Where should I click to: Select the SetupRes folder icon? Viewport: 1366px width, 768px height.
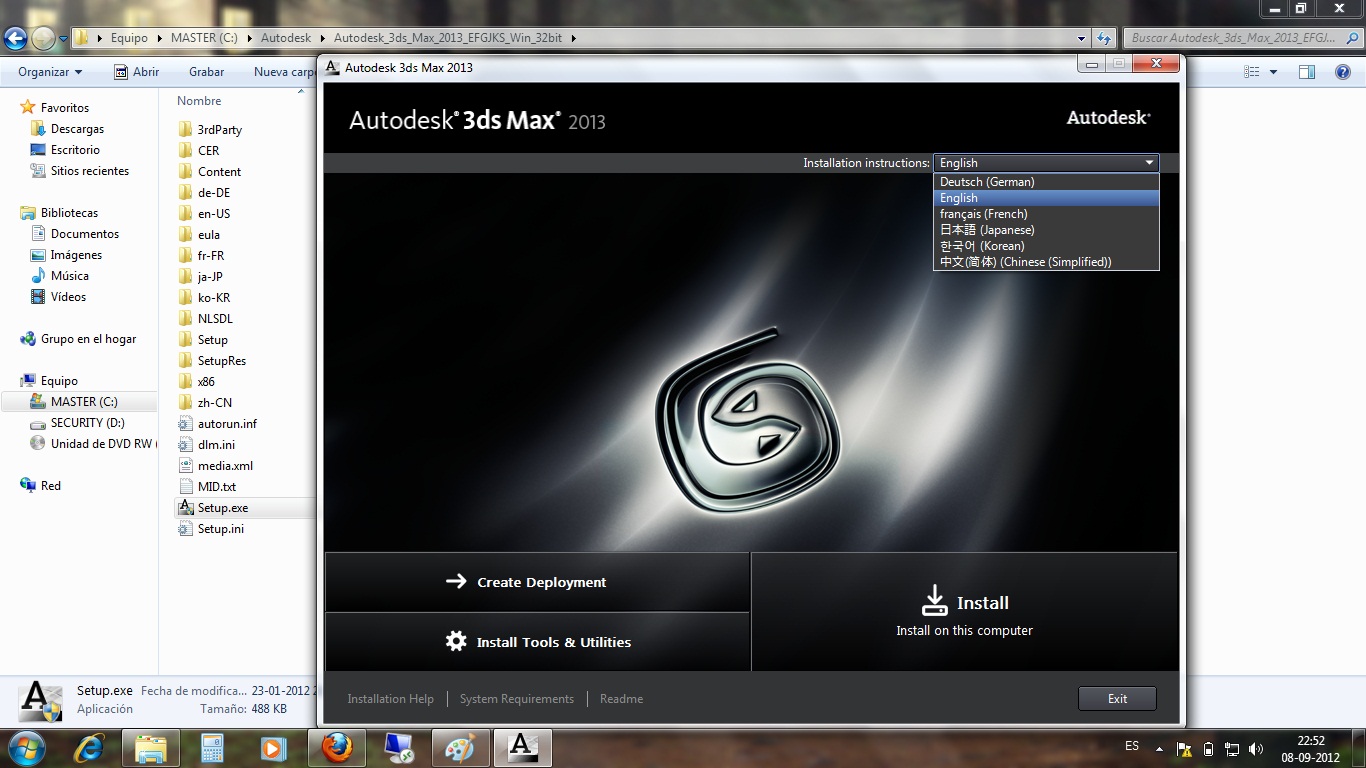point(185,360)
